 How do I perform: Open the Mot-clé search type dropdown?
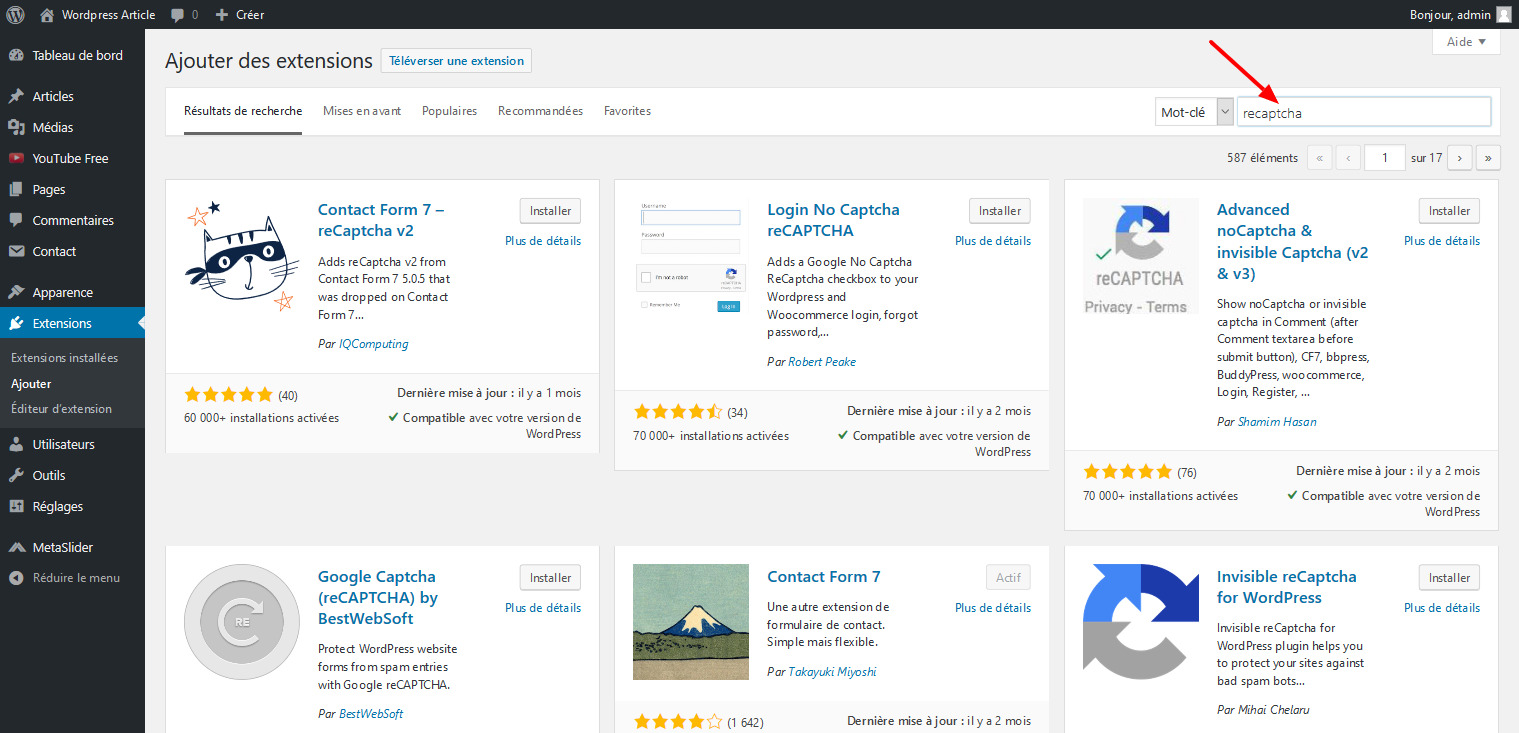(1194, 112)
